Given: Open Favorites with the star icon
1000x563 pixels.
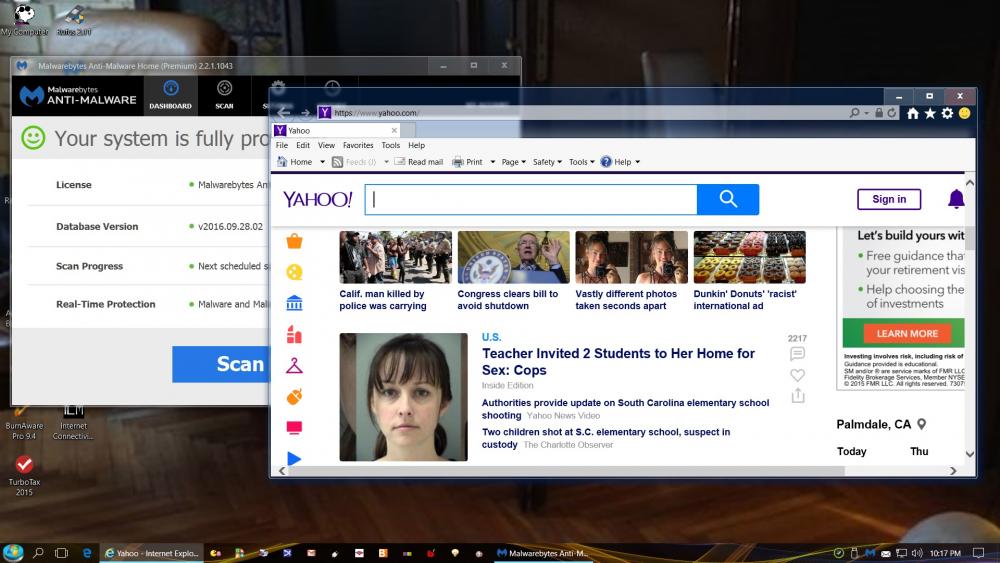Looking at the screenshot, I should tap(930, 113).
